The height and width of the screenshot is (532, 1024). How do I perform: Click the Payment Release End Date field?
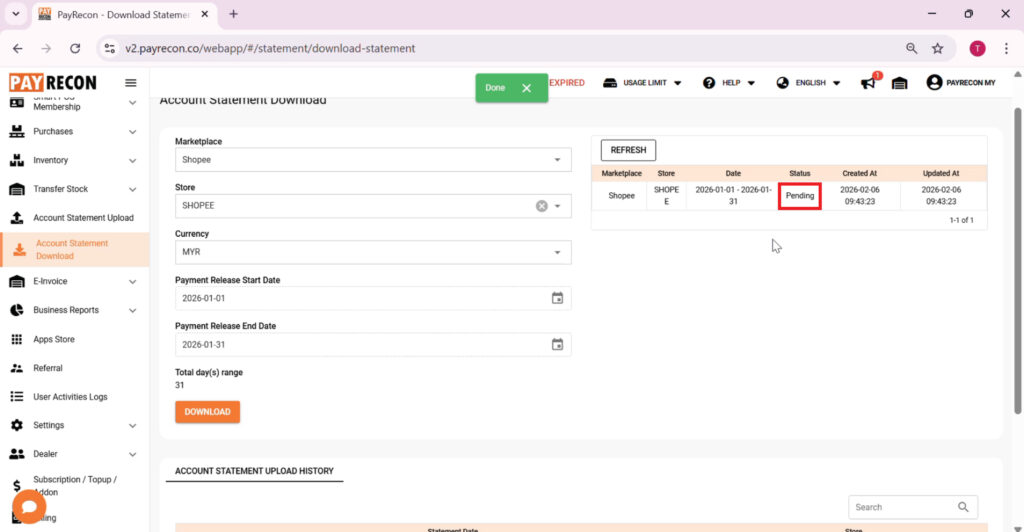click(373, 345)
